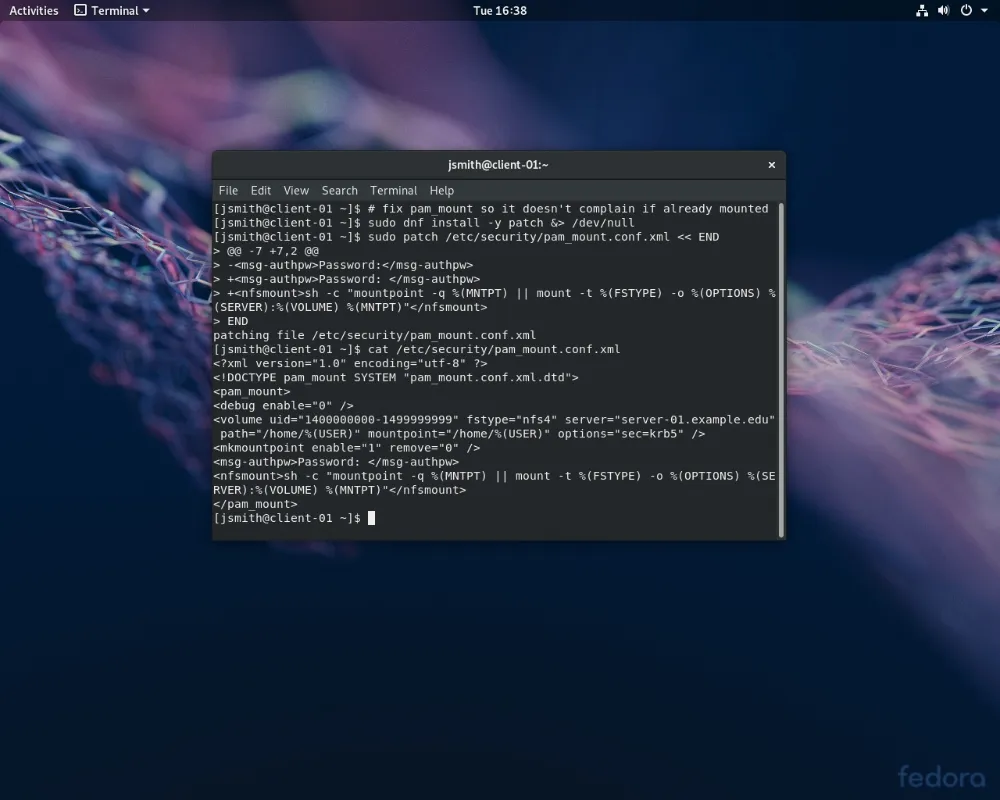Image resolution: width=1000 pixels, height=800 pixels.
Task: Open the Help menu
Action: click(441, 190)
